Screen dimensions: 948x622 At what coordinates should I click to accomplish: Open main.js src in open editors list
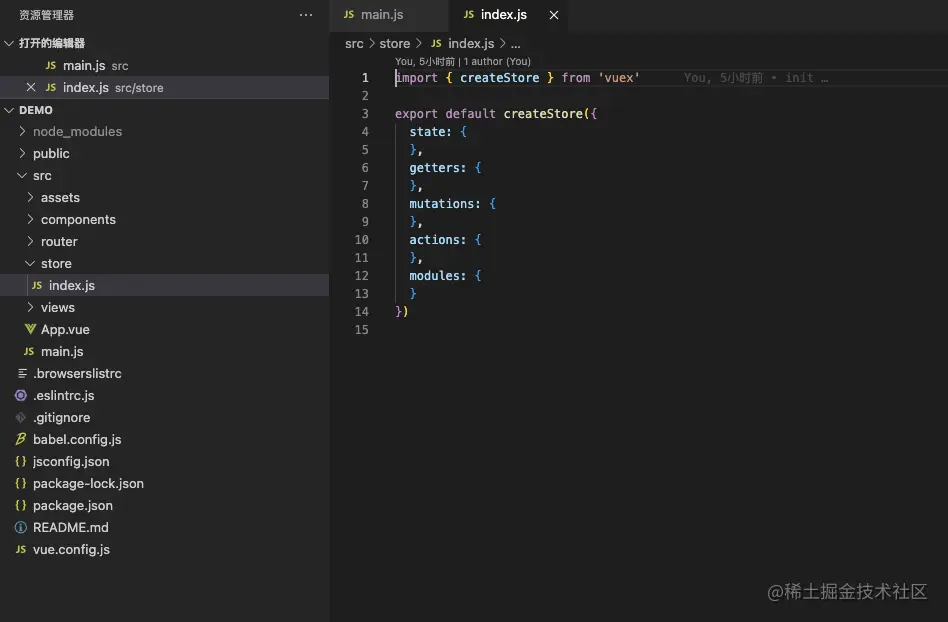click(x=164, y=65)
